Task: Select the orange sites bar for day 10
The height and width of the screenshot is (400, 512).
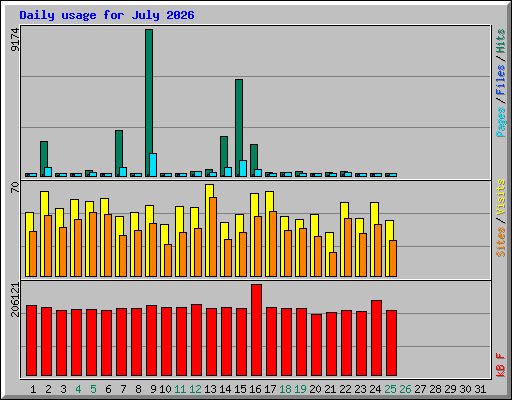Action: (x=168, y=260)
